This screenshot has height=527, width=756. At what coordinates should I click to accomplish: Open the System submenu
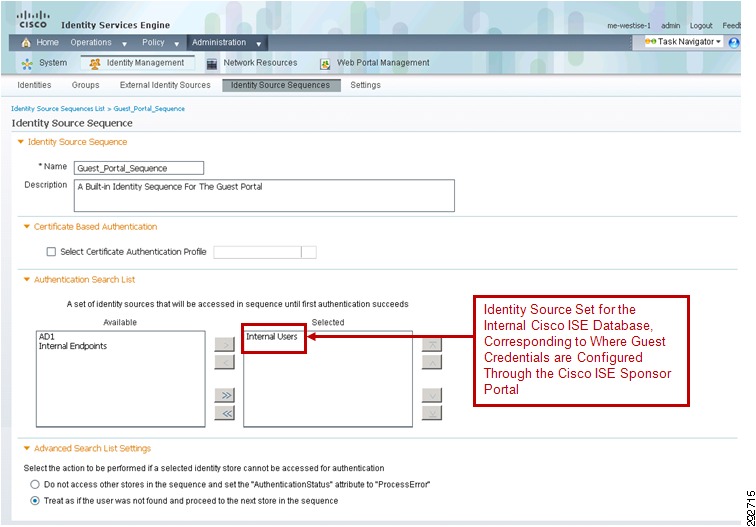tap(53, 63)
